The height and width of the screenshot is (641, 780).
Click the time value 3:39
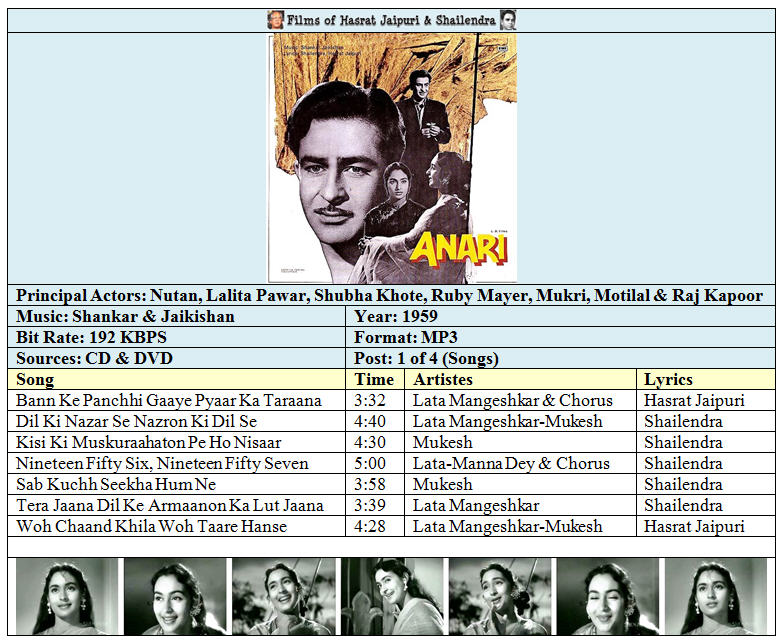(x=370, y=505)
